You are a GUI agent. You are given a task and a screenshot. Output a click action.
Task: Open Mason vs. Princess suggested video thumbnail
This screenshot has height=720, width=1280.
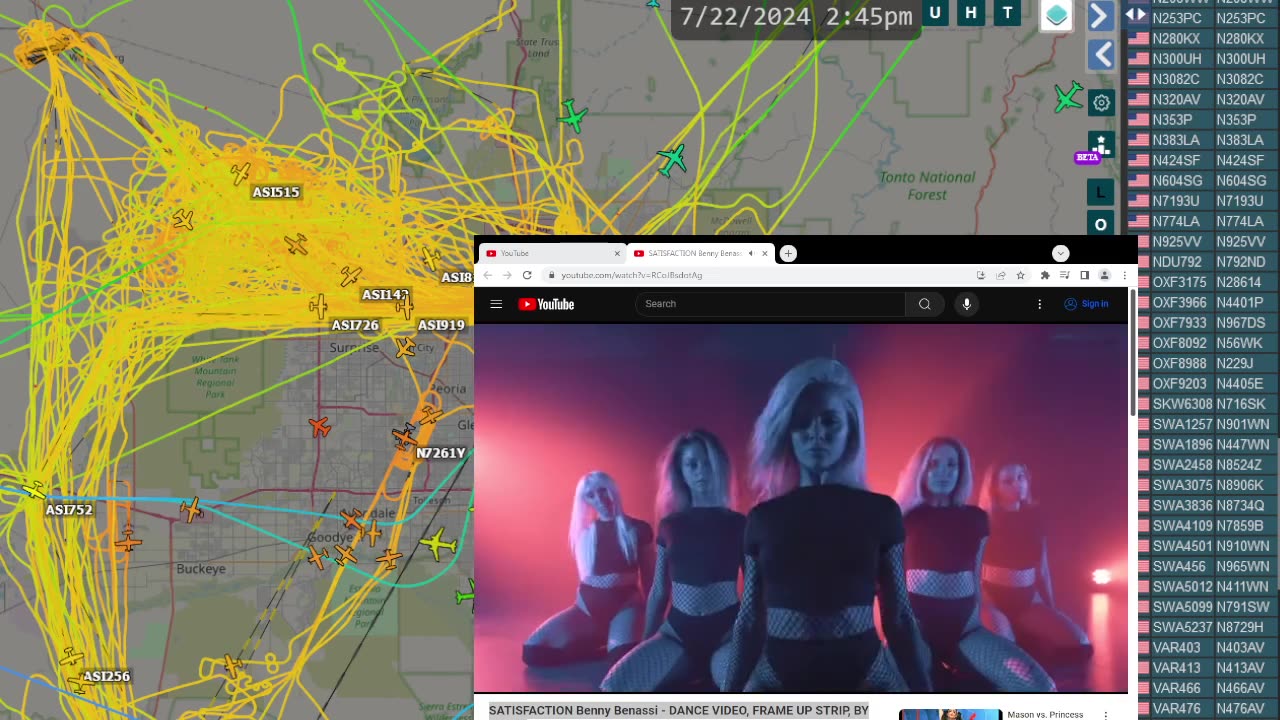tap(950, 714)
